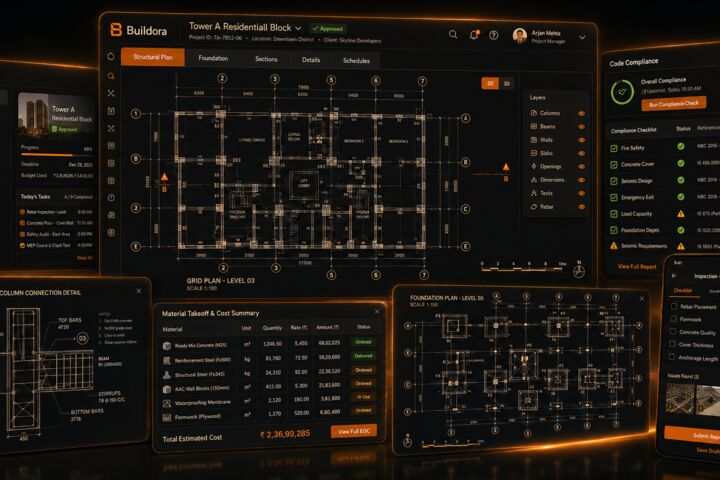Switch view to 3D

[506, 84]
